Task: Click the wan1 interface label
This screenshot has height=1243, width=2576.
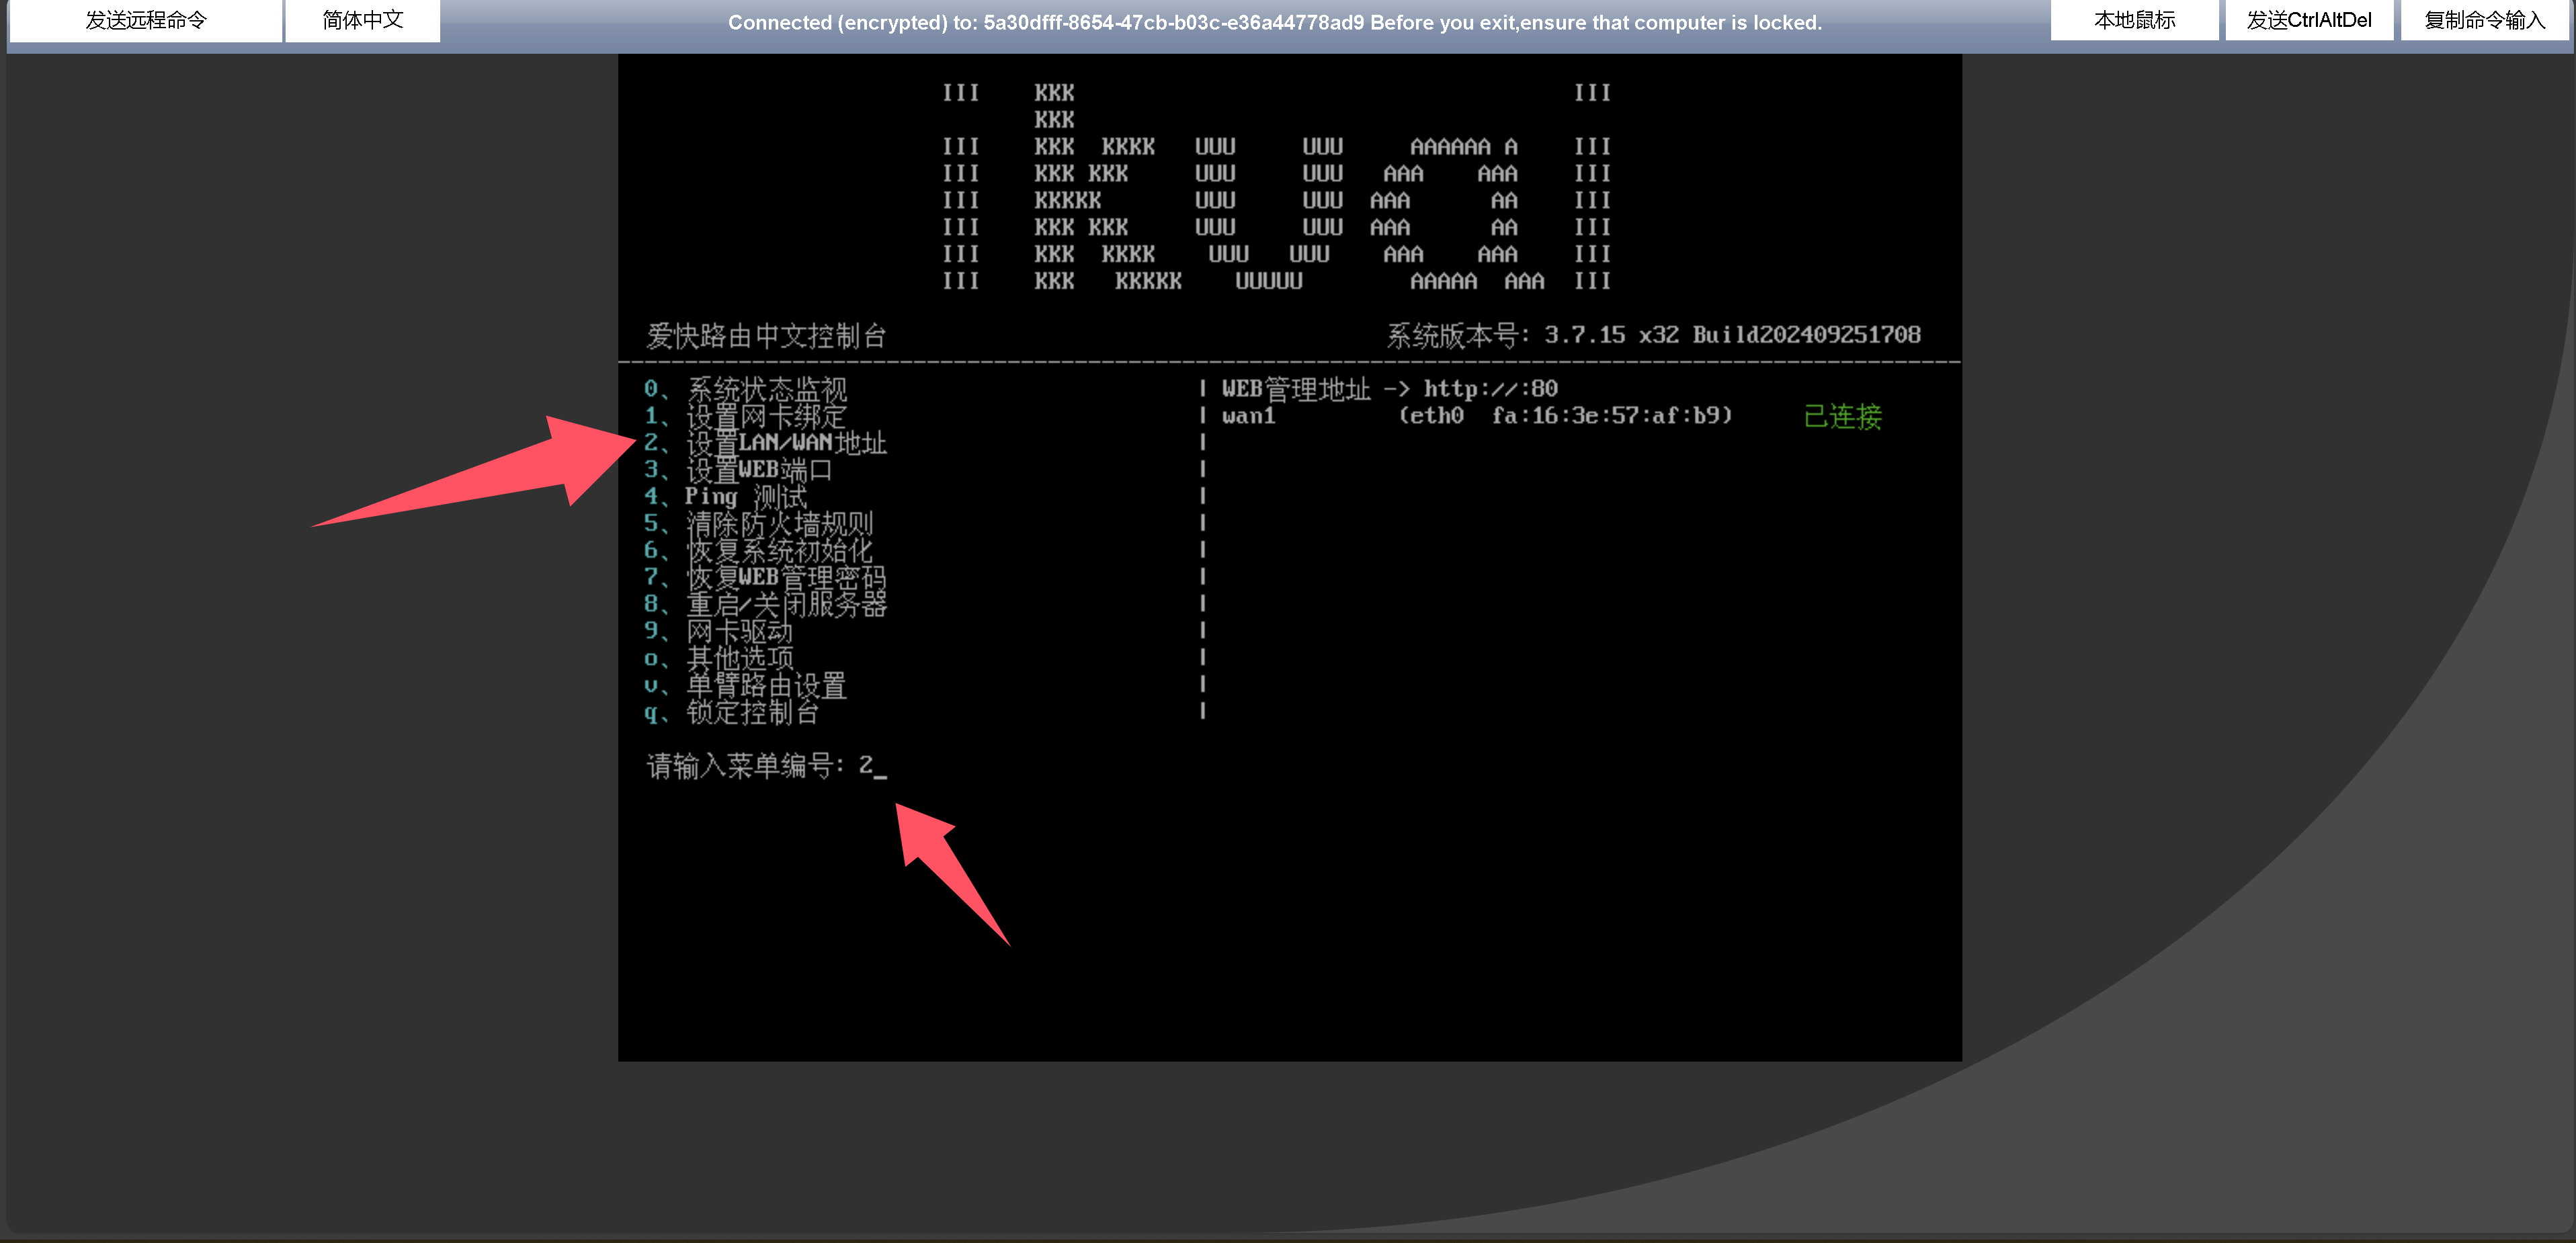Action: point(1248,416)
